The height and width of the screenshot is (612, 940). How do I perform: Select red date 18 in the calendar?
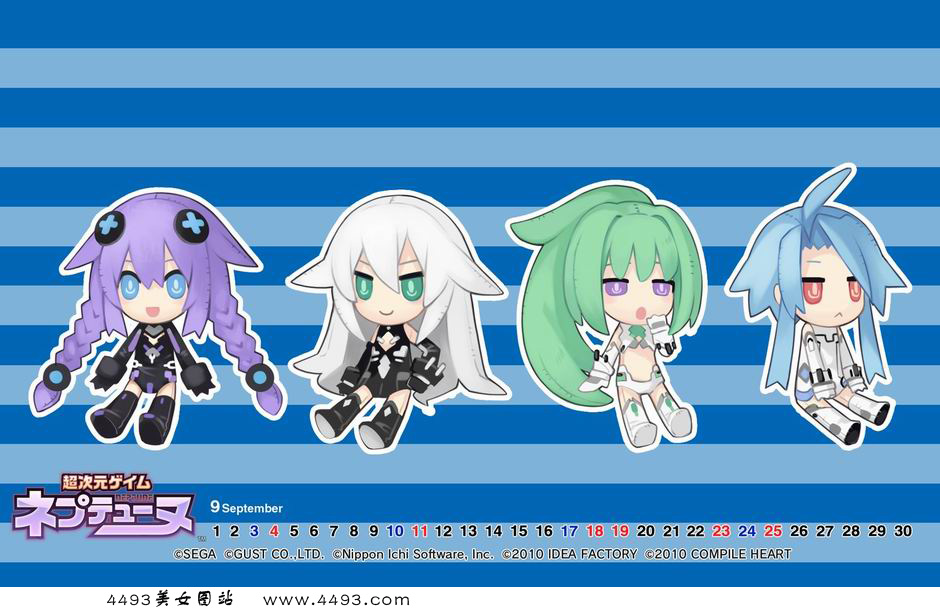(595, 531)
